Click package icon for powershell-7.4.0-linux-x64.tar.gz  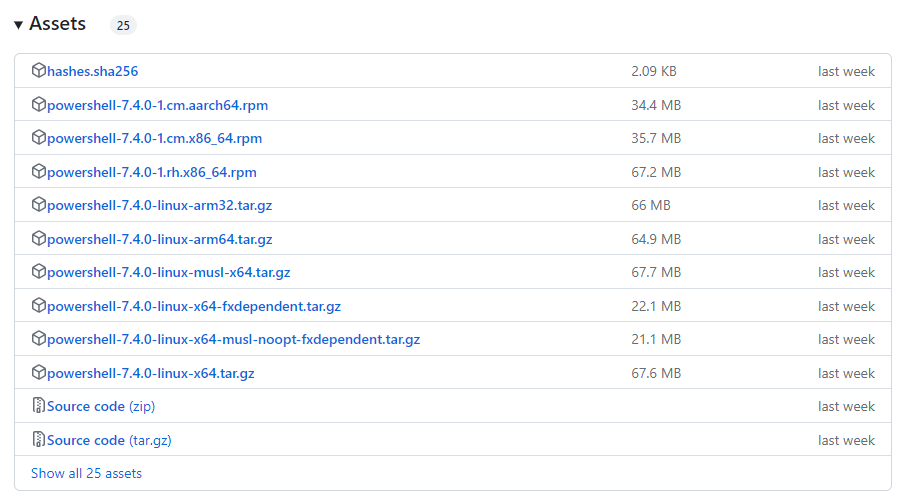38,372
